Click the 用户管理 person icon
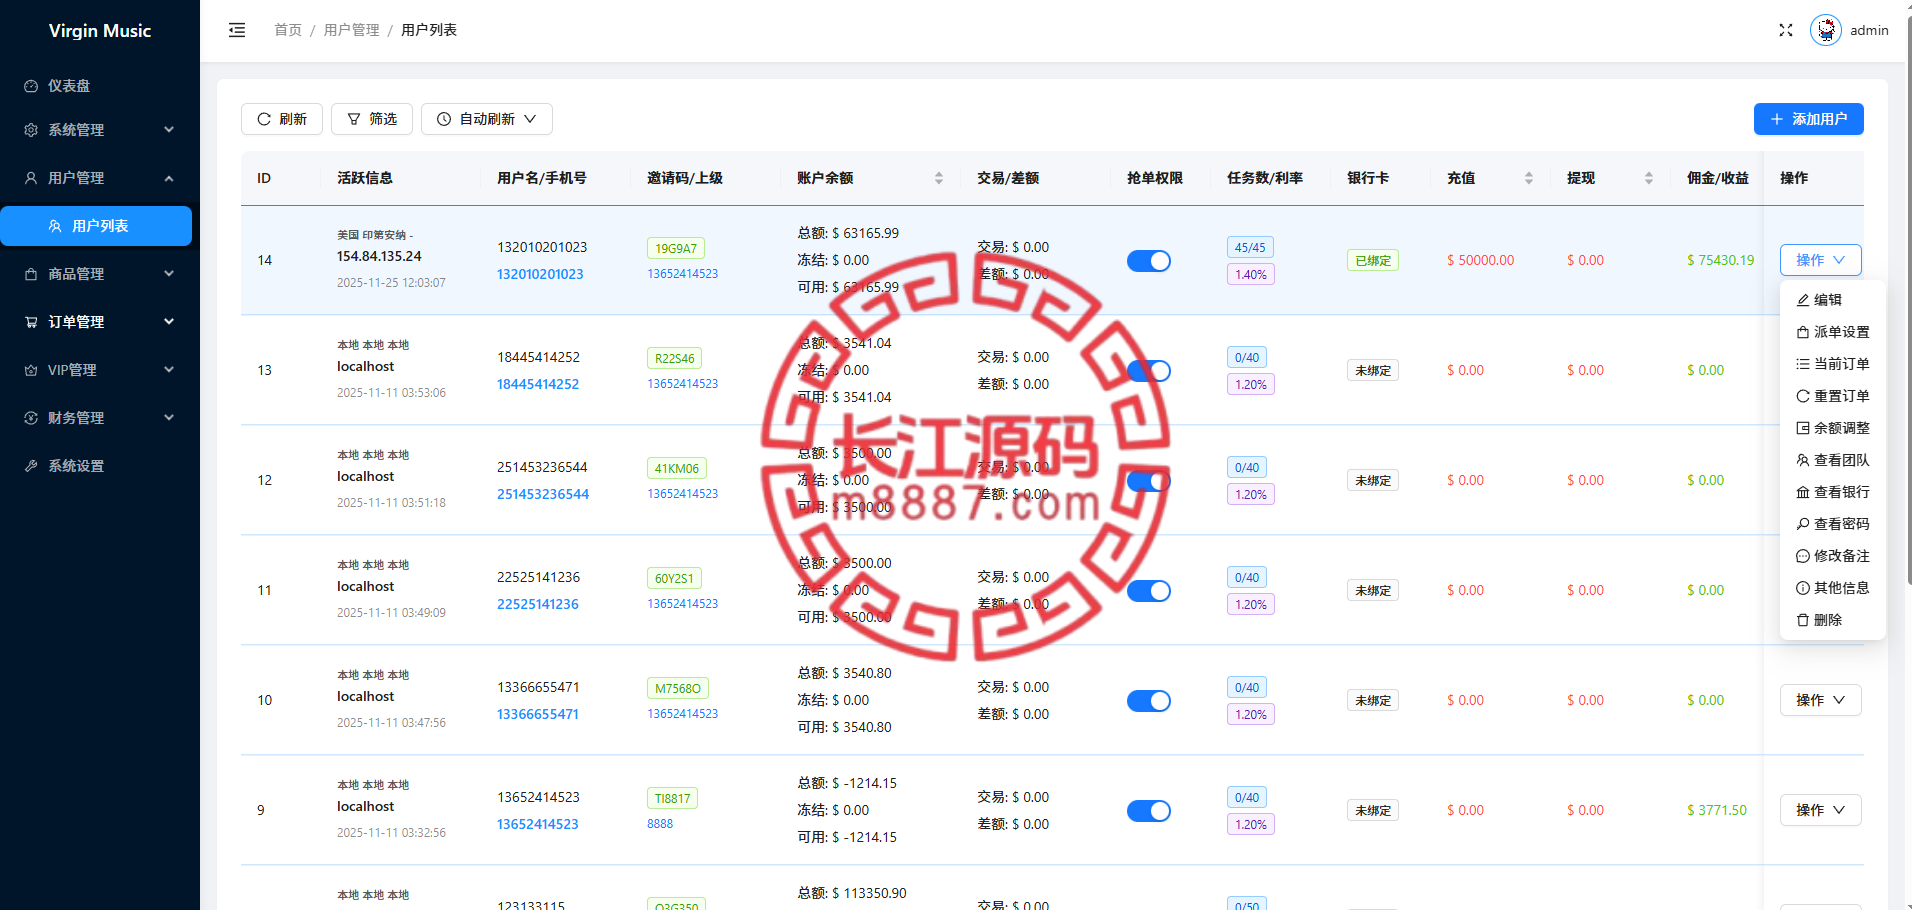This screenshot has height=910, width=1912. coord(31,178)
